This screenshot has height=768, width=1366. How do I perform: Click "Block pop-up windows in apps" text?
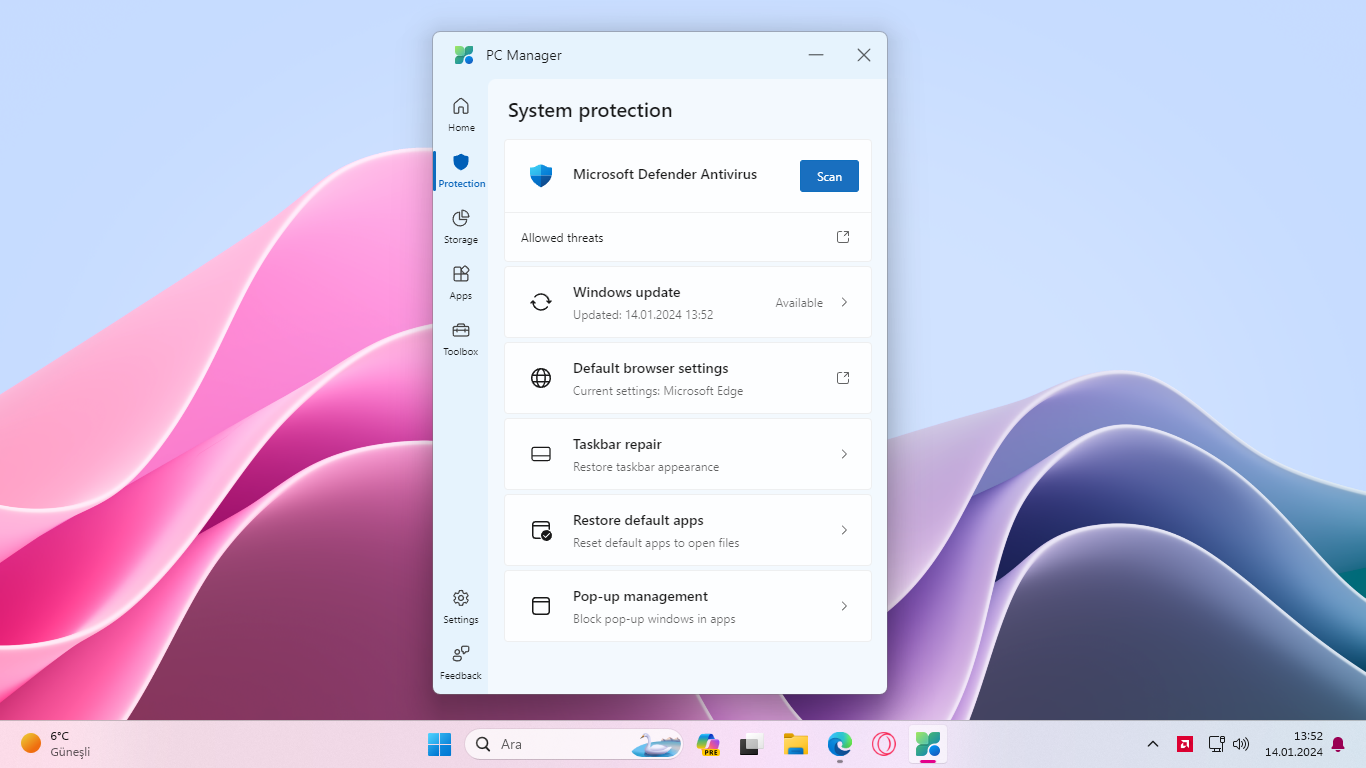click(x=654, y=619)
